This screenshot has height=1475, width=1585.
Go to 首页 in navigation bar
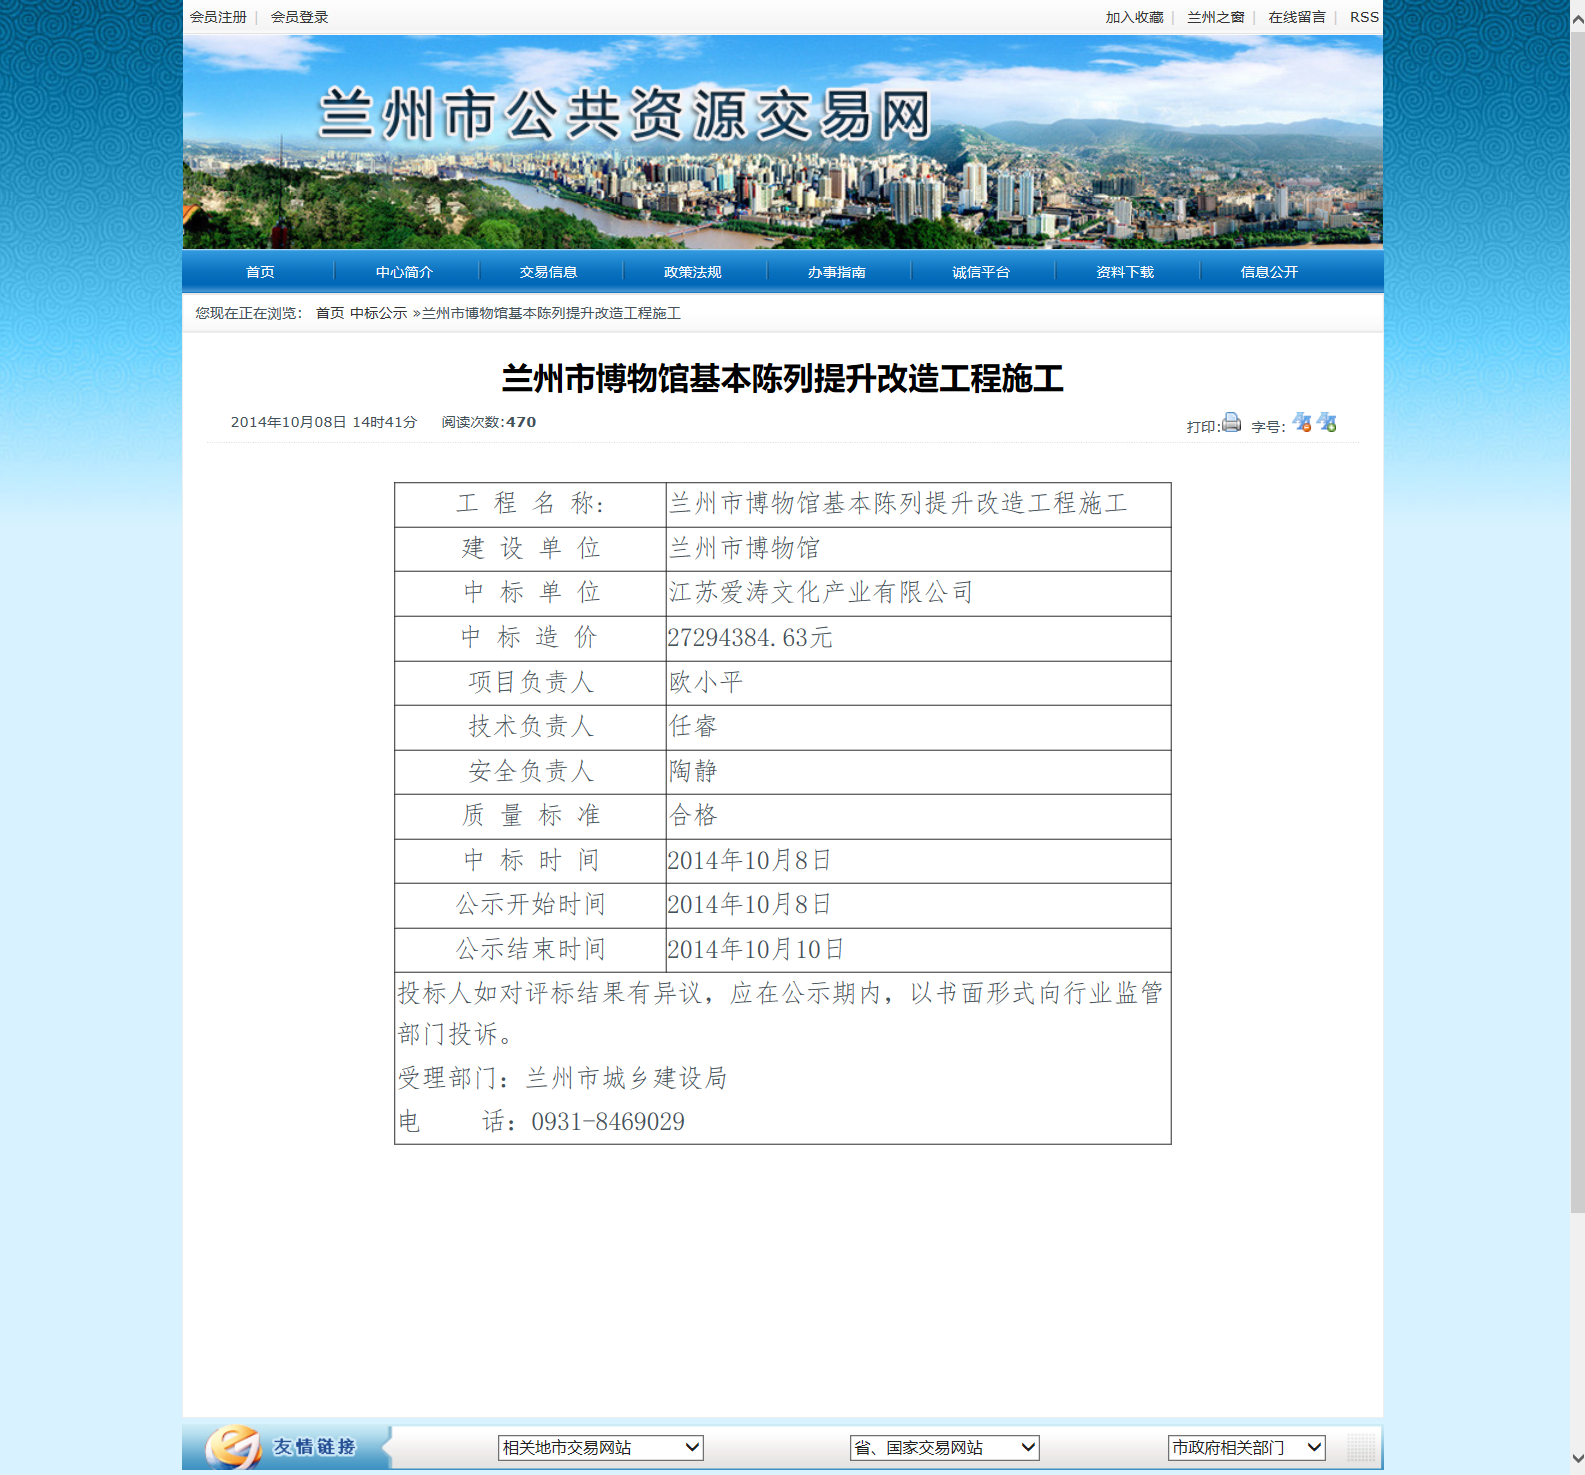[260, 272]
